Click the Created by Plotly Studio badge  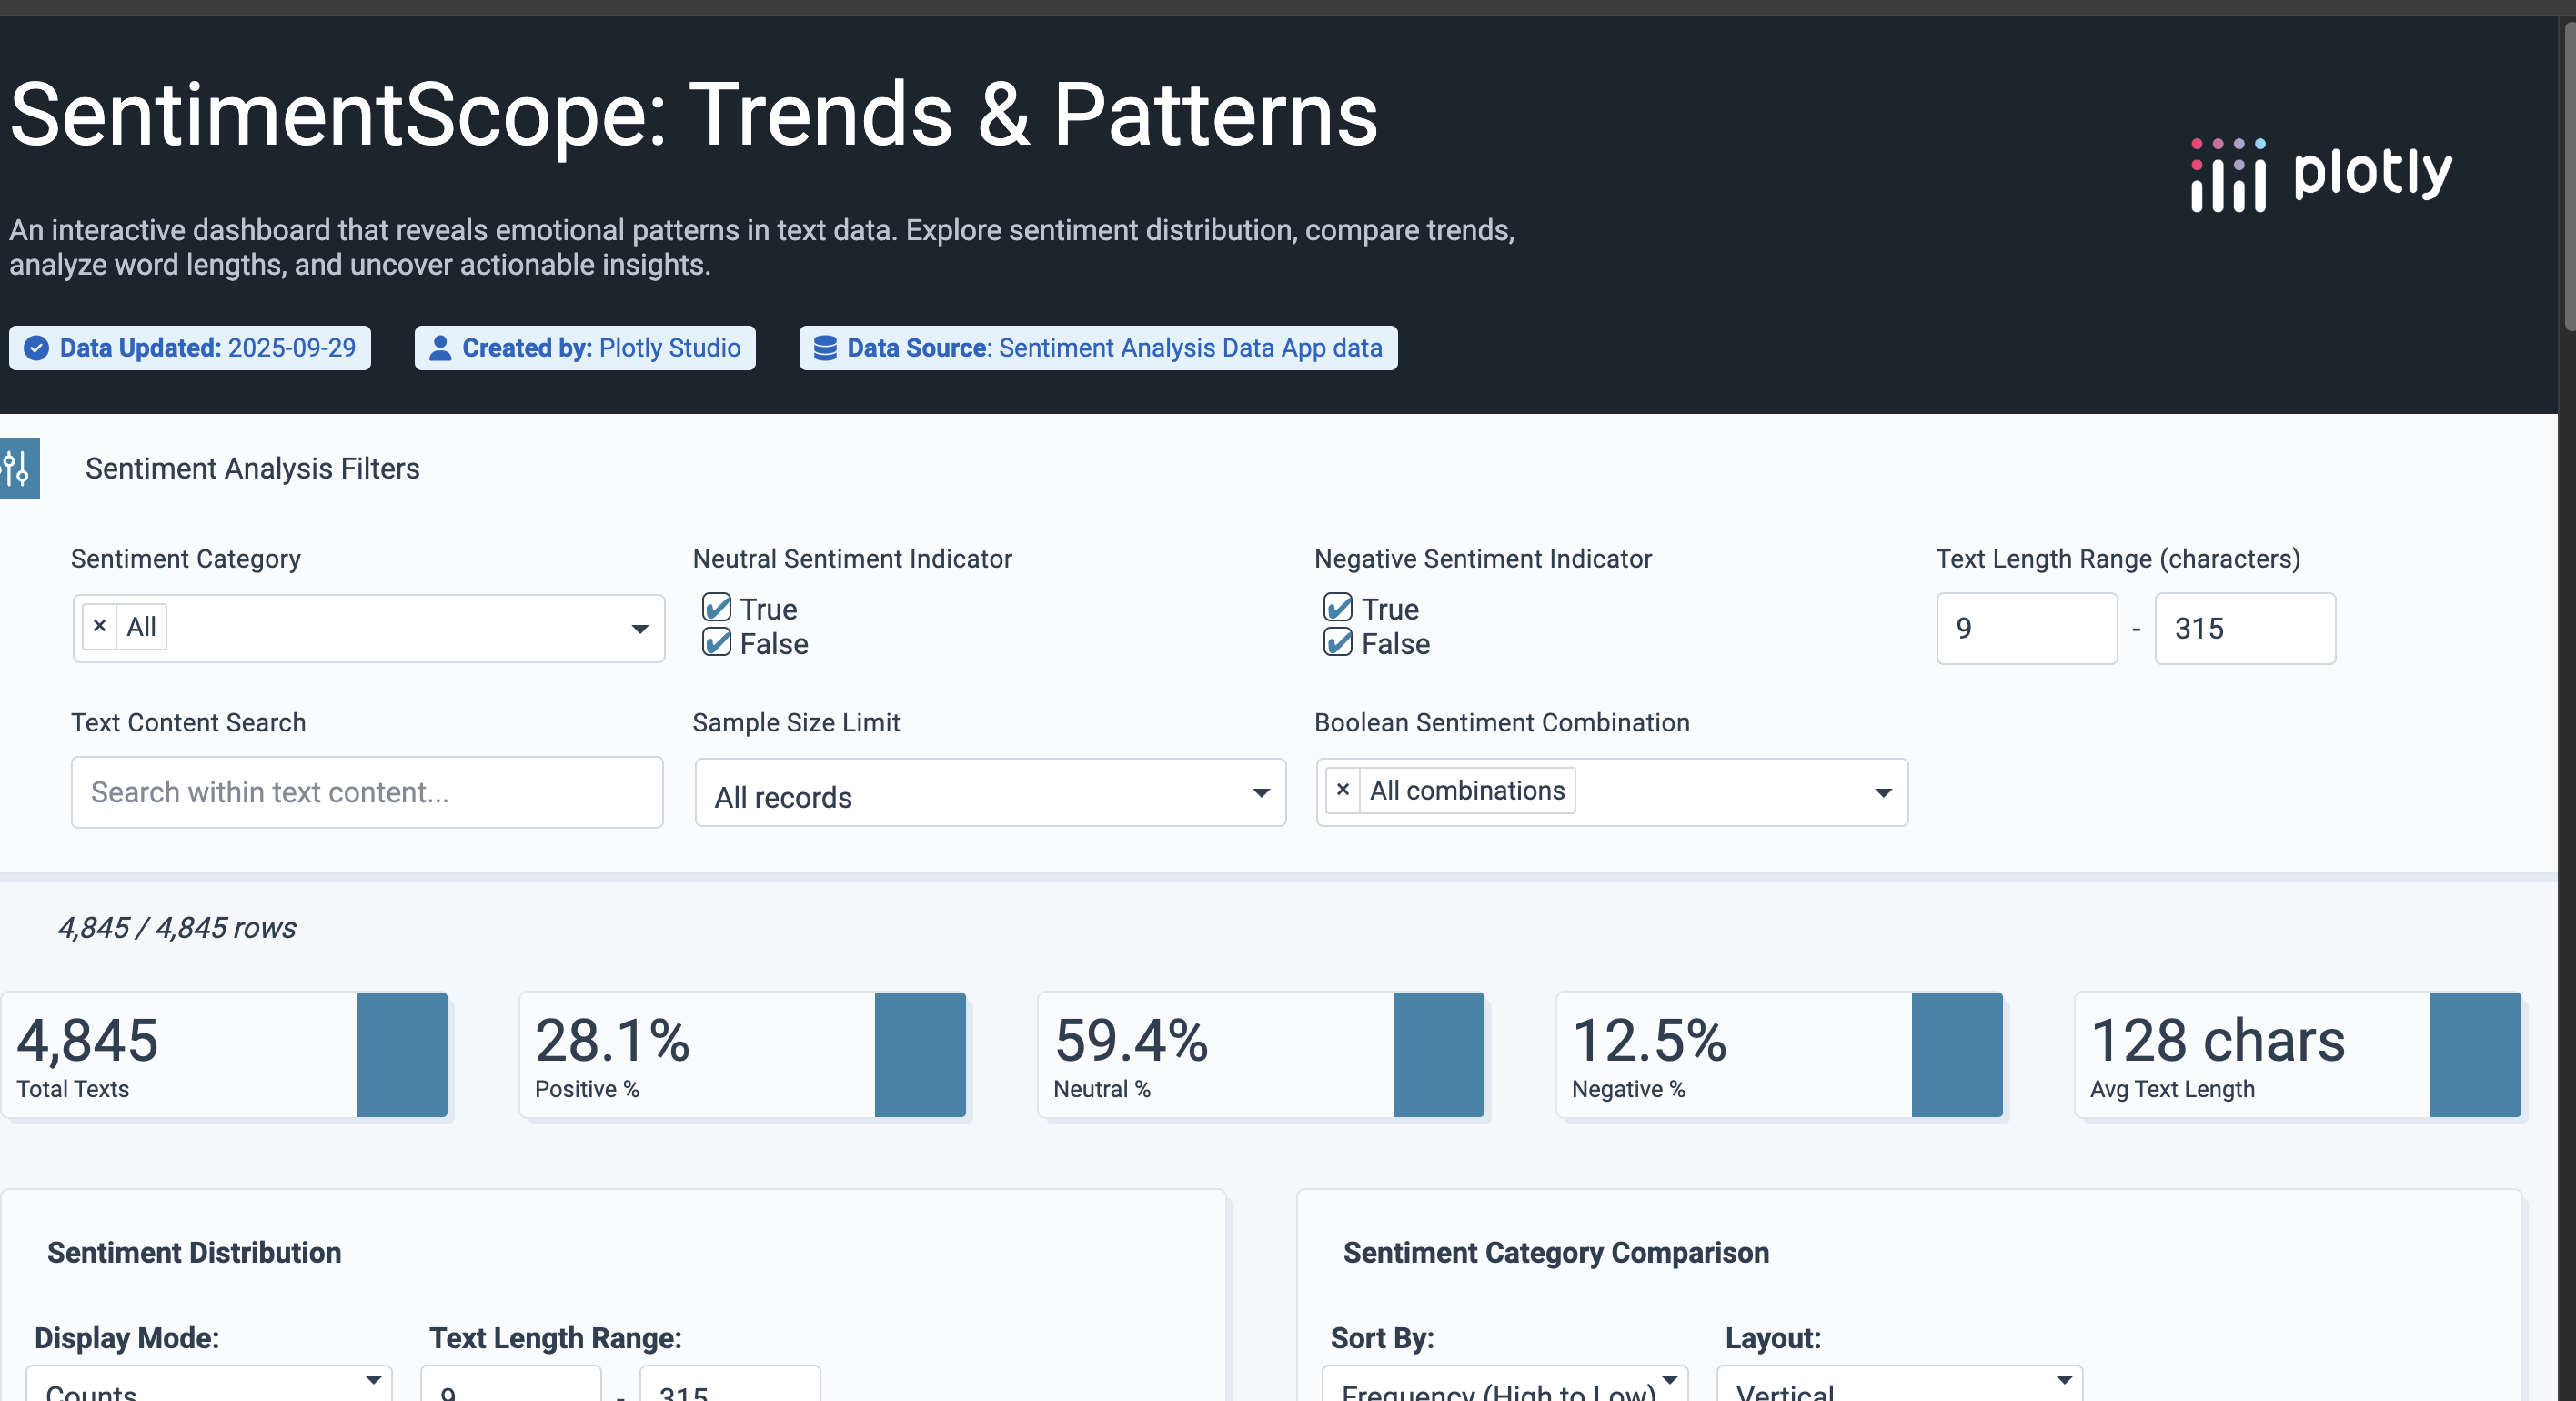(x=585, y=348)
